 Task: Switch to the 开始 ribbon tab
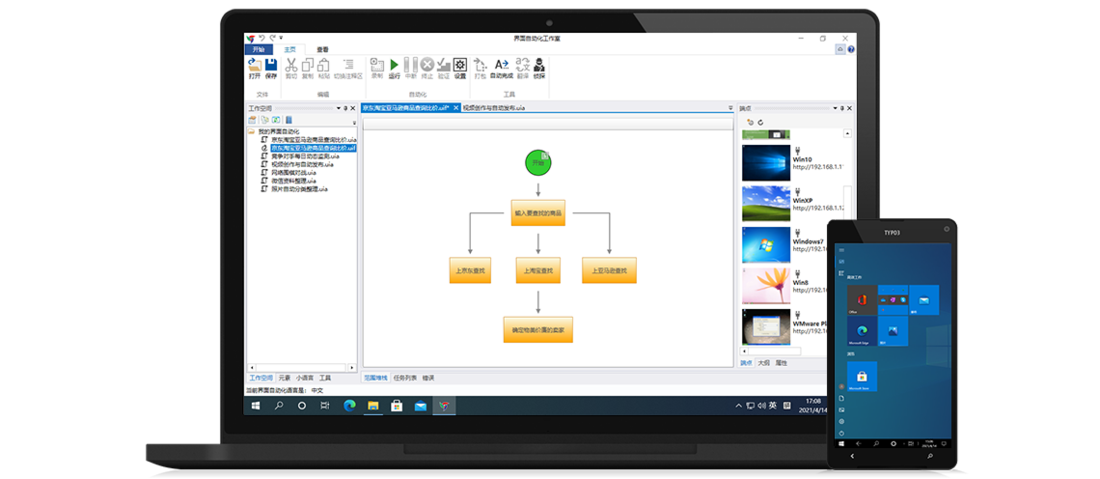pyautogui.click(x=259, y=49)
